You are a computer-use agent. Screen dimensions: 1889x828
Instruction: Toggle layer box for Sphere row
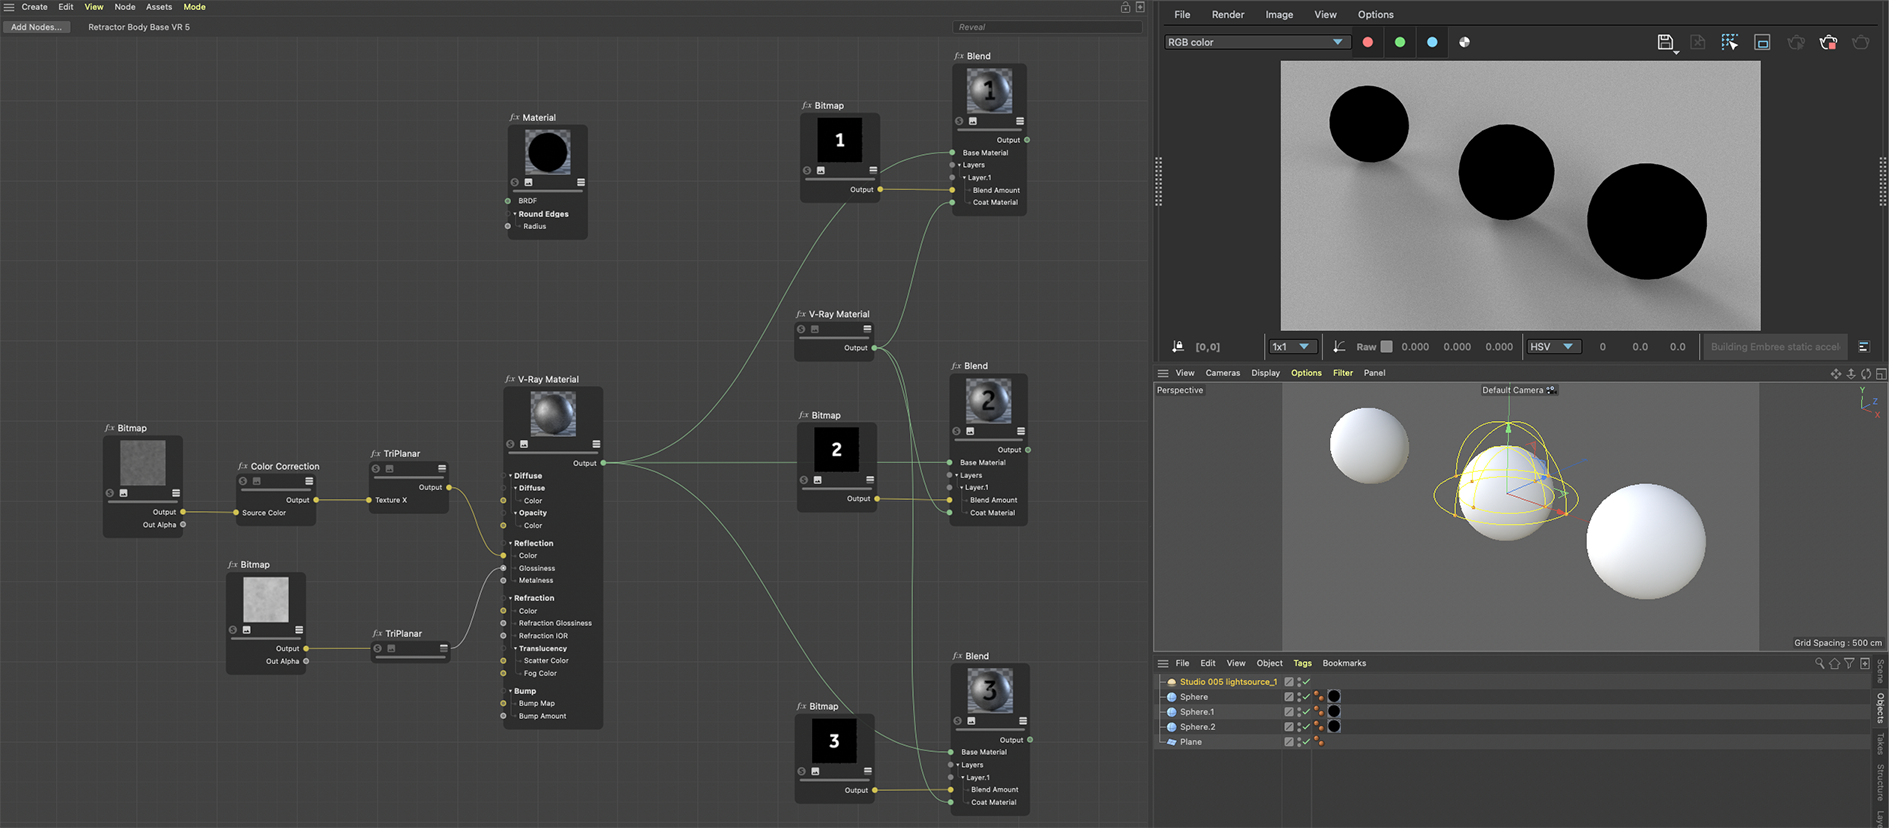(1289, 697)
